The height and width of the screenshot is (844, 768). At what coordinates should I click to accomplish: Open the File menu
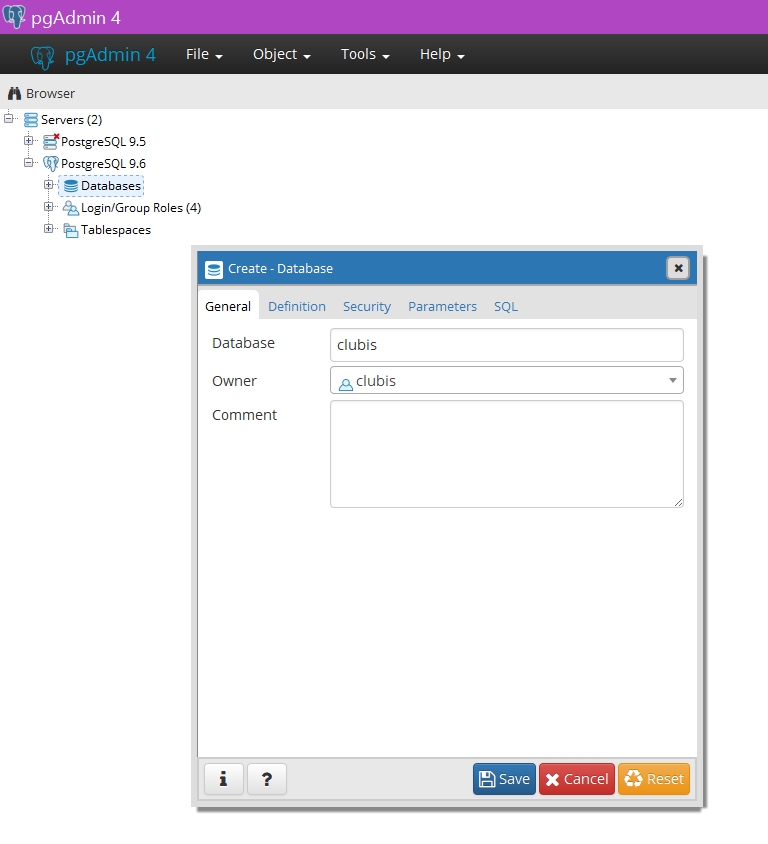tap(204, 54)
